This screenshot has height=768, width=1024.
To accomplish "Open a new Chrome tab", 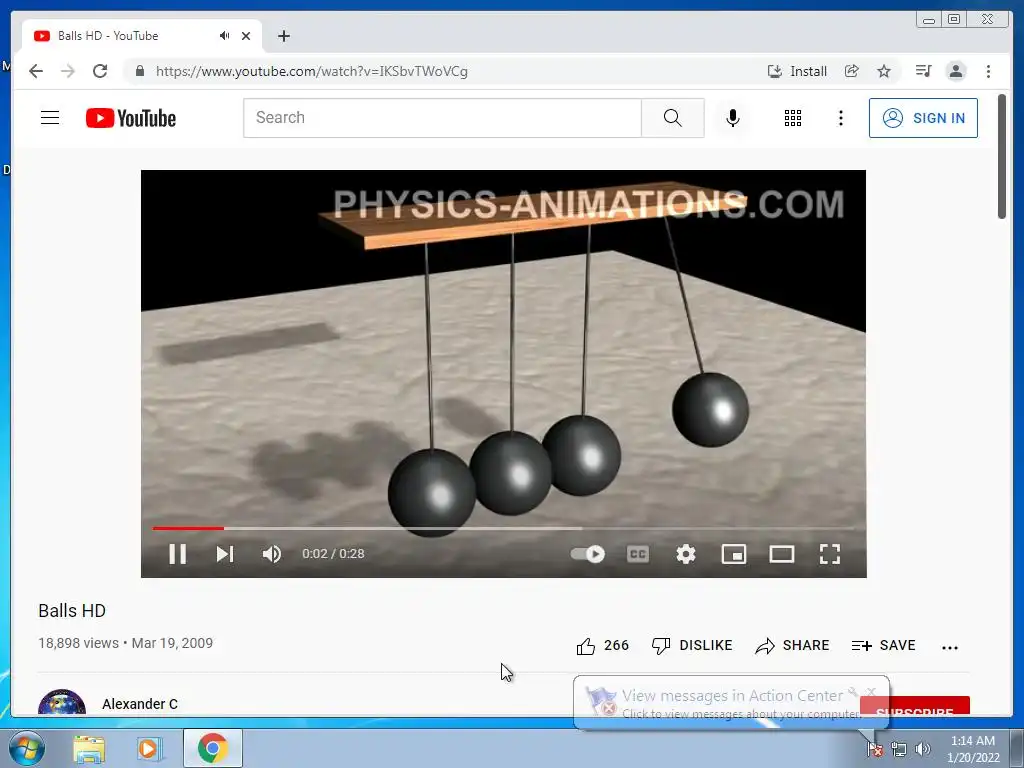I will [x=283, y=36].
